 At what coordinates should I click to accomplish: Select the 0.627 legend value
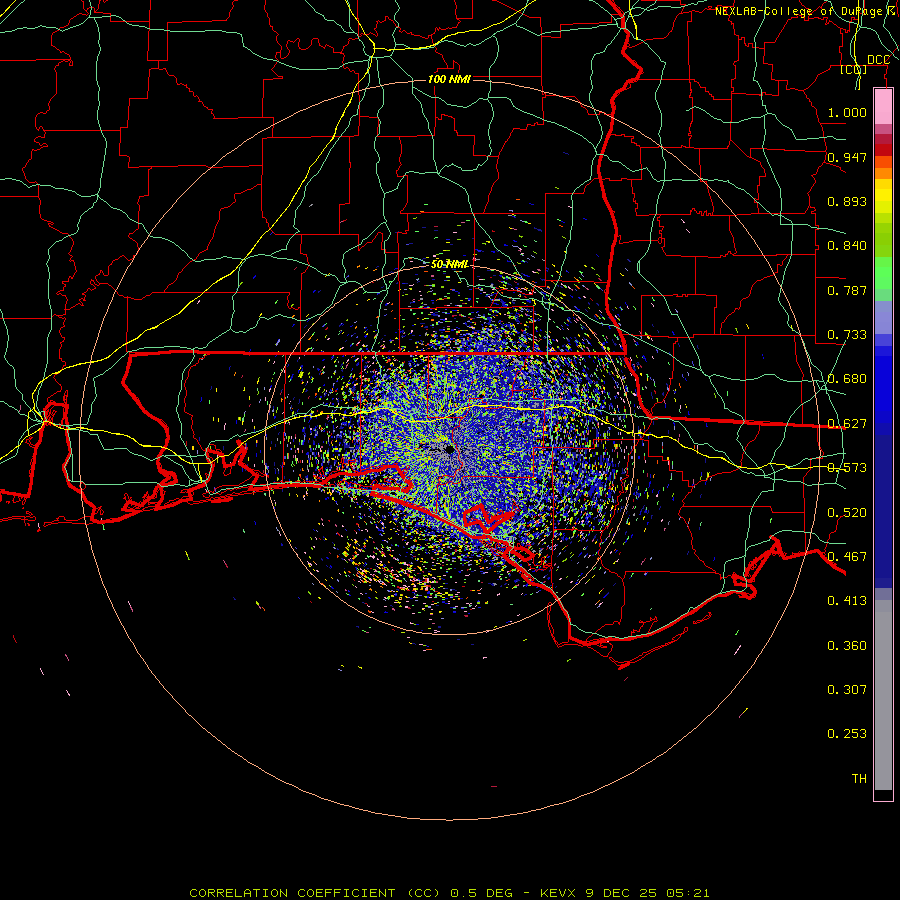tap(847, 424)
